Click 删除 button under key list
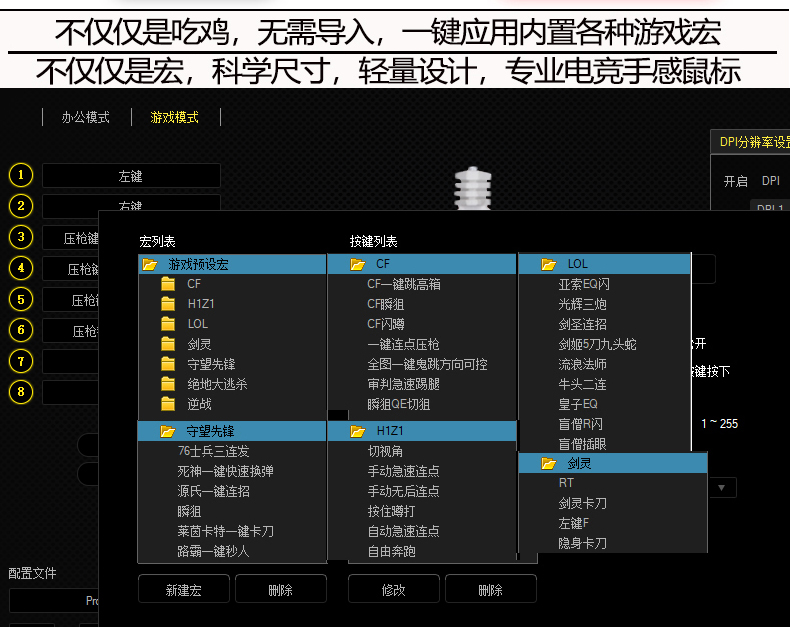The image size is (790, 627). [x=490, y=589]
